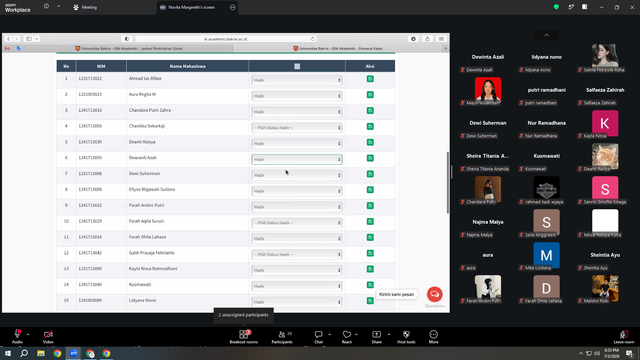The width and height of the screenshot is (640, 360).
Task: Click the red live chat bubble
Action: [435, 294]
